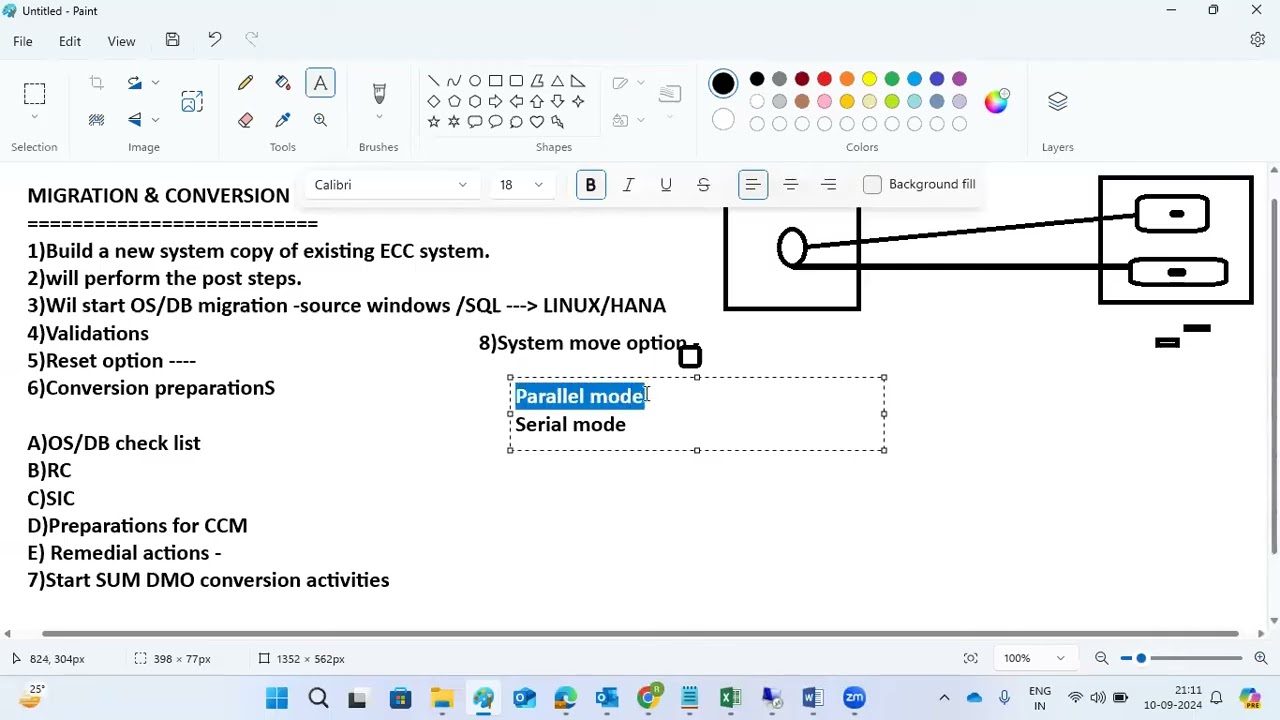Select the red color swatch
Image resolution: width=1280 pixels, height=720 pixels.
(x=824, y=79)
